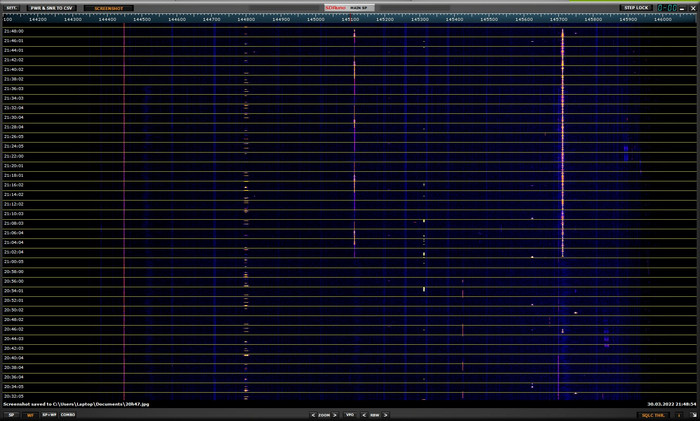Click the orange SCREENSHOT button

108,8
